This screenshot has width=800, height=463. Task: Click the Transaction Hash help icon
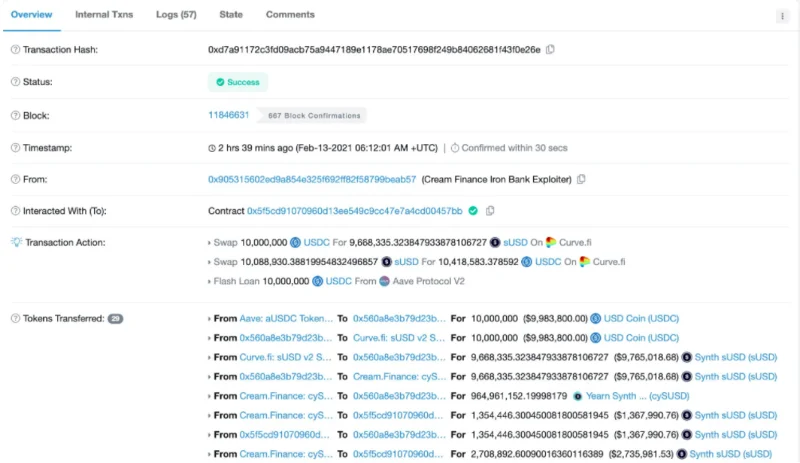coord(15,50)
